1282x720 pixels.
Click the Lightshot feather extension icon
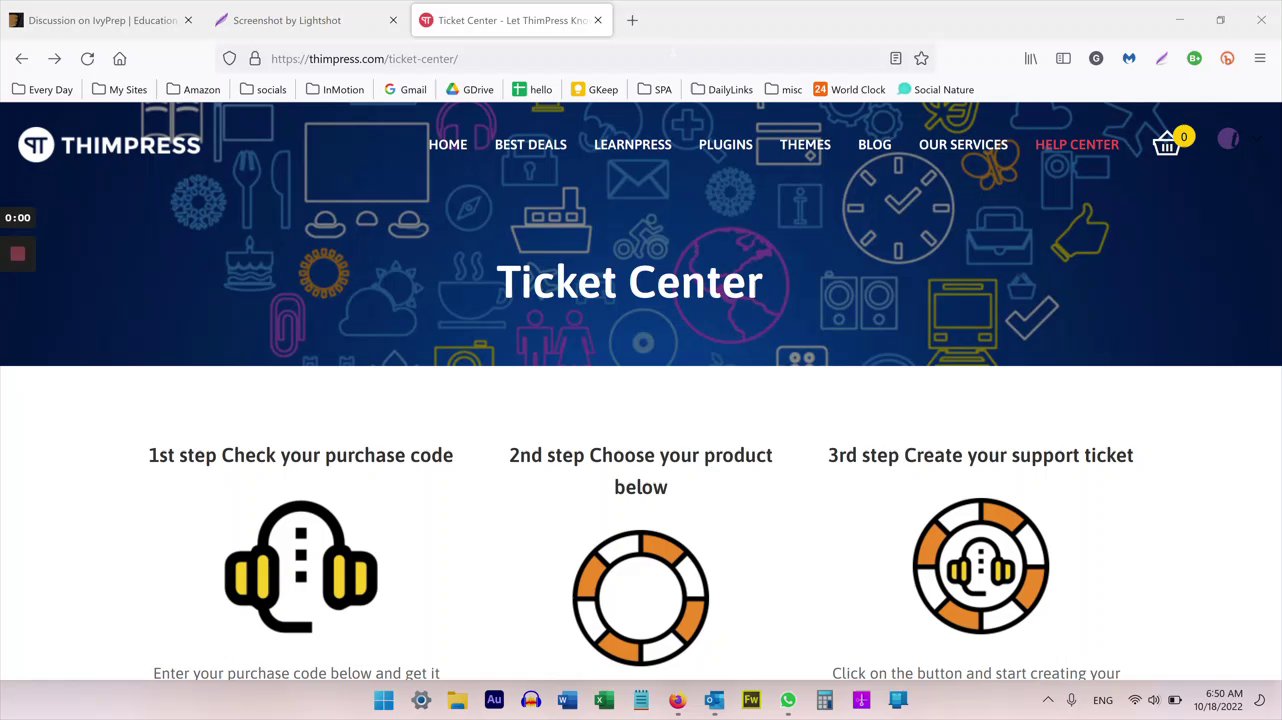coord(1161,59)
